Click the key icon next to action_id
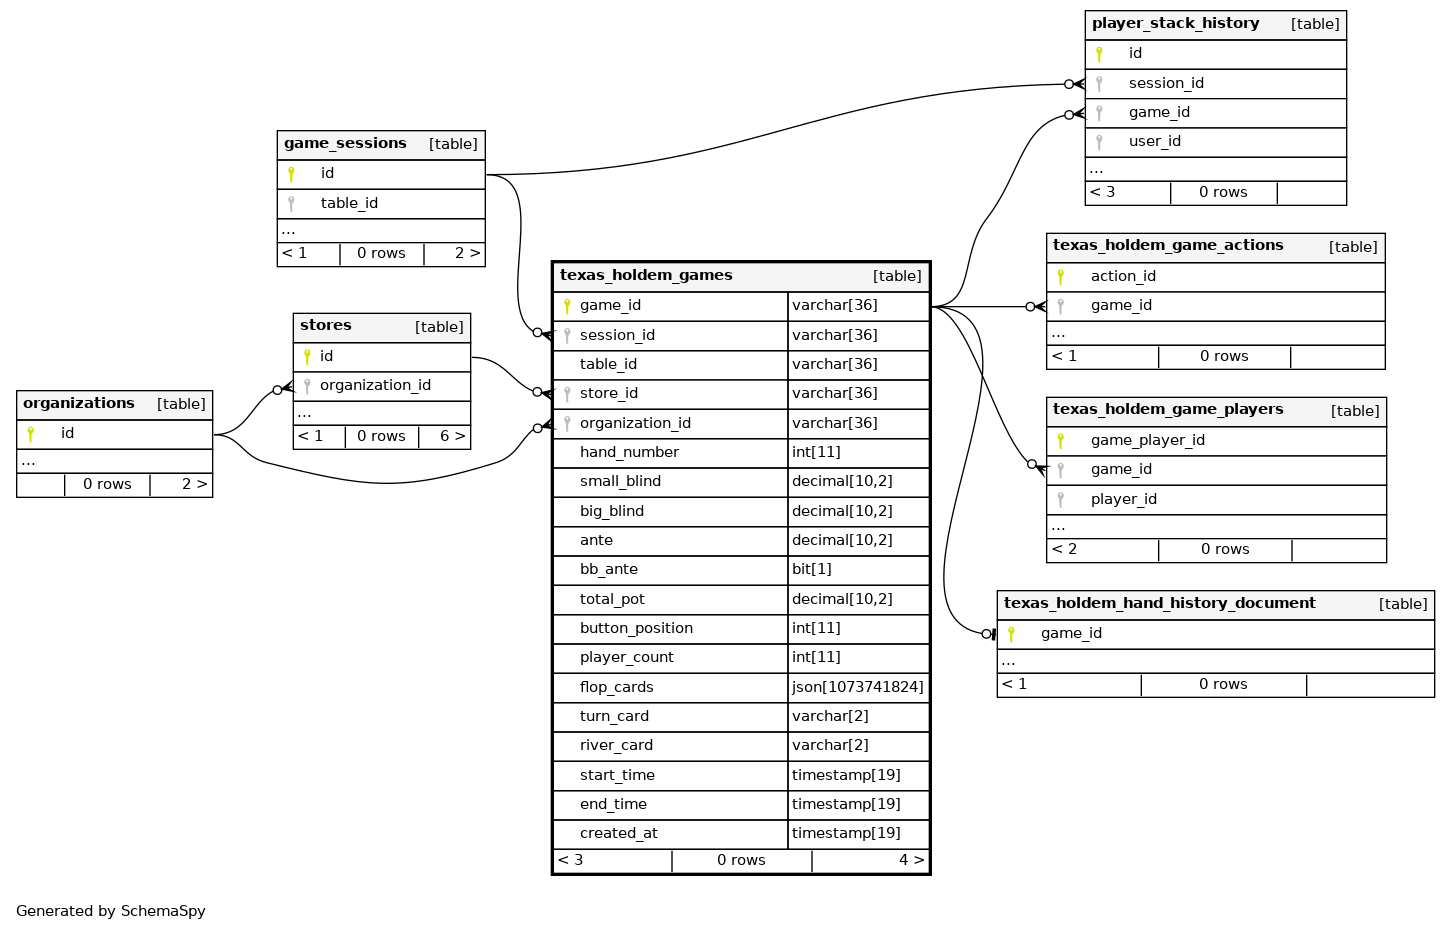Viewport: 1451px width, 931px height. (x=1060, y=277)
